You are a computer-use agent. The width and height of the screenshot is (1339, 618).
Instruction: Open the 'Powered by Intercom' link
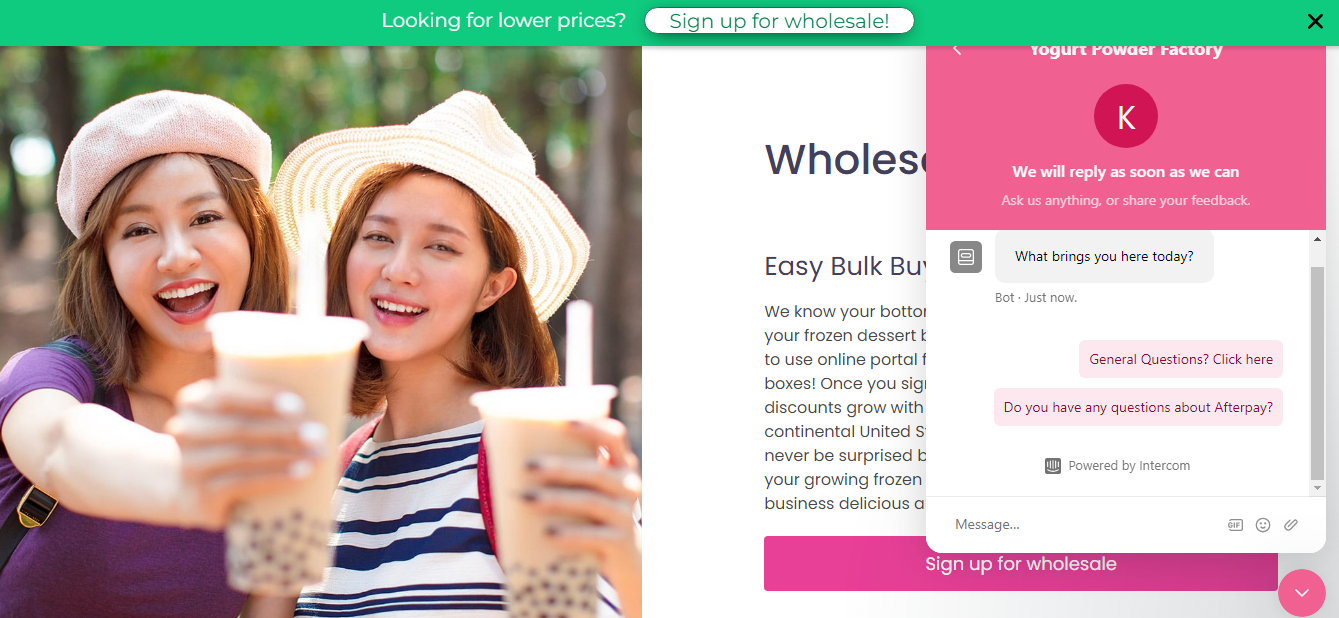pyautogui.click(x=1117, y=466)
